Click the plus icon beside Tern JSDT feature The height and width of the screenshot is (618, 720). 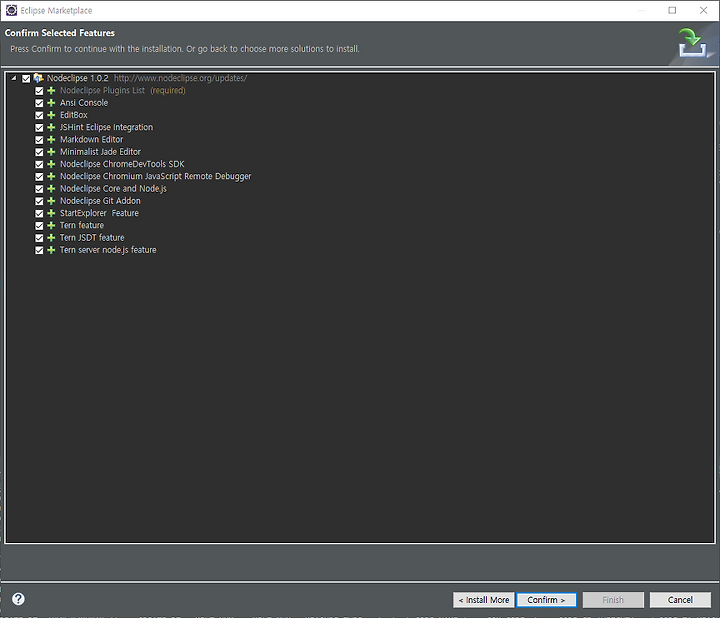pyautogui.click(x=51, y=238)
